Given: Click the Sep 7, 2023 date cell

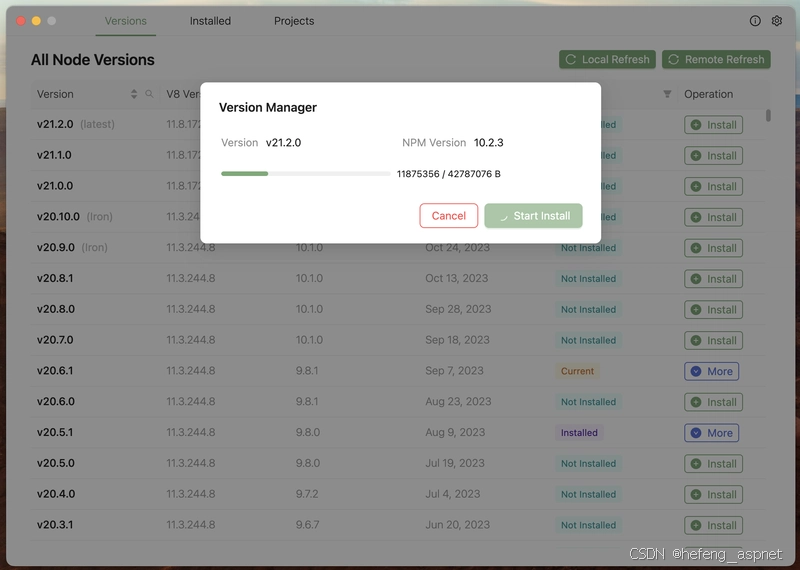Looking at the screenshot, I should [x=454, y=370].
